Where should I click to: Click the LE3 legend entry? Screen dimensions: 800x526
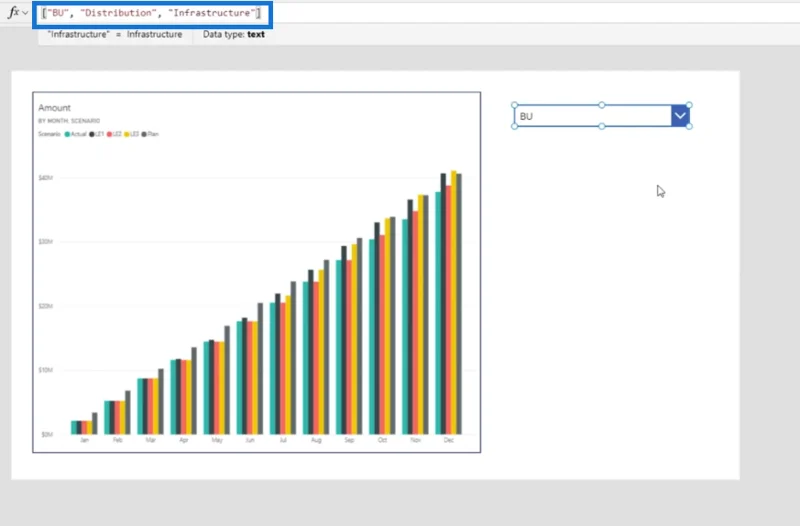[131, 134]
